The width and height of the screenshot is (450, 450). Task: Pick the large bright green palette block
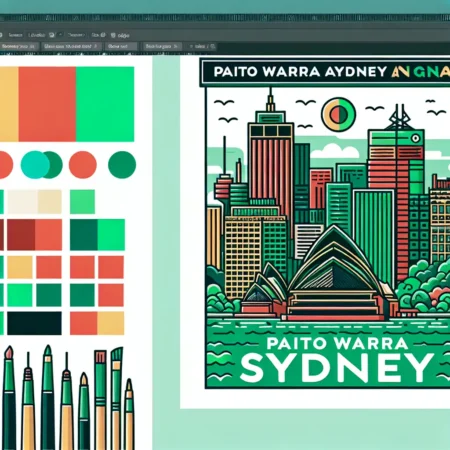[x=105, y=104]
